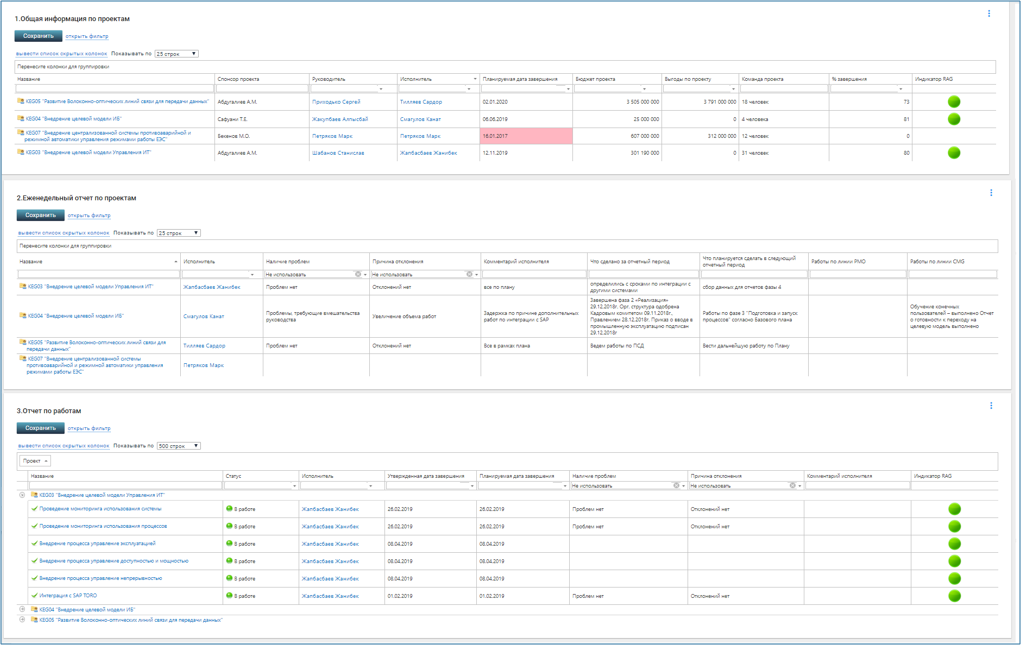This screenshot has width=1021, height=645.
Task: Open the Руководитель filter dropdown in section 1
Action: (x=381, y=89)
